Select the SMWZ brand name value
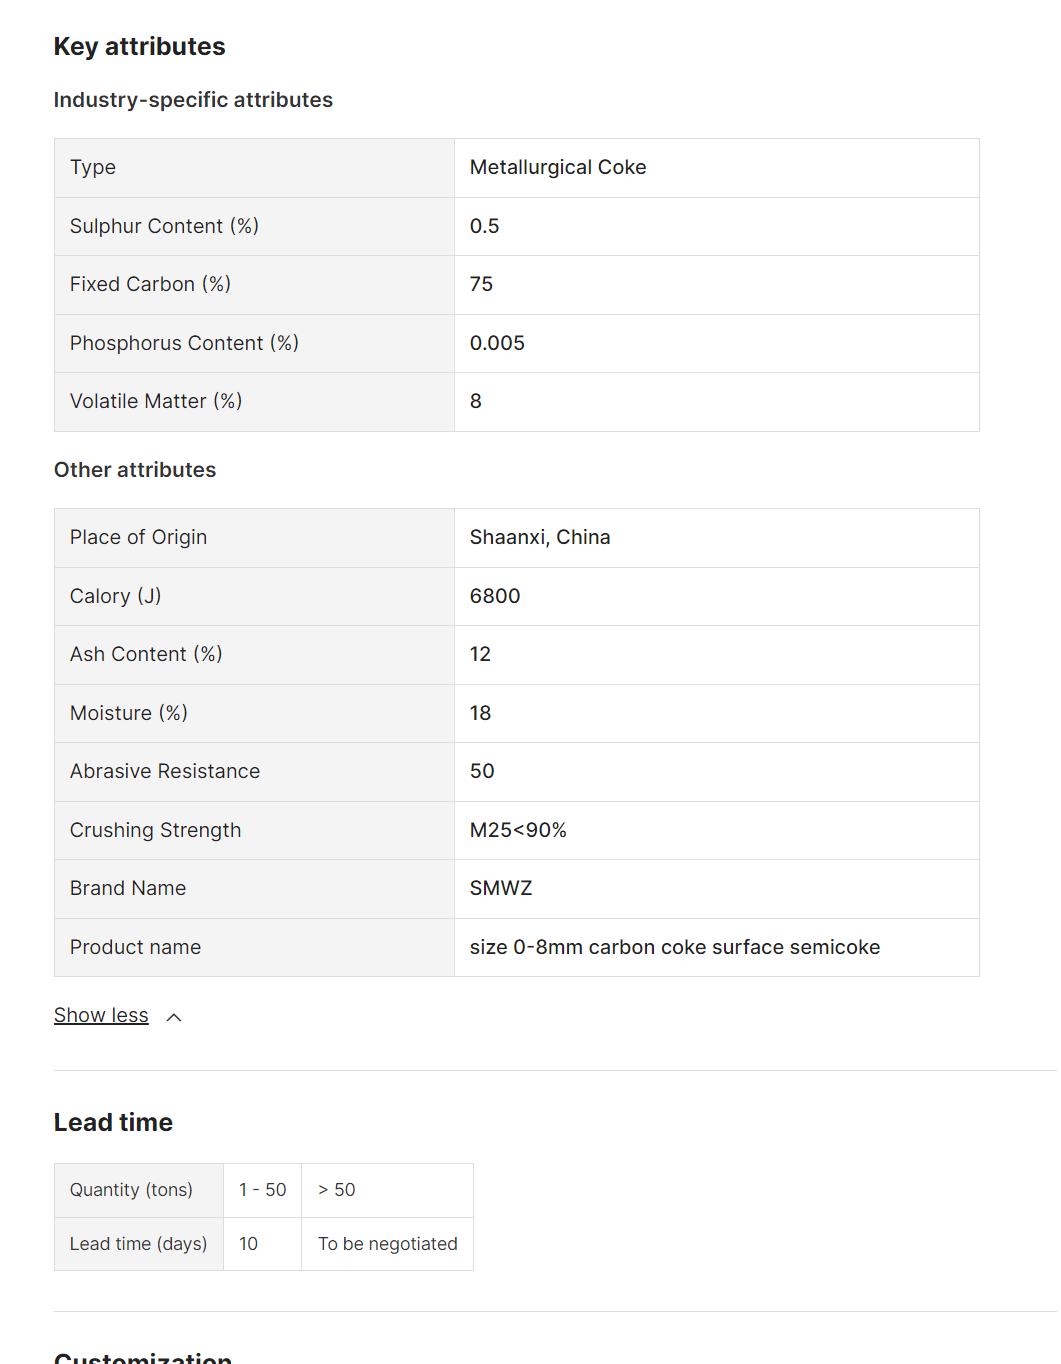The image size is (1061, 1364). pos(501,889)
